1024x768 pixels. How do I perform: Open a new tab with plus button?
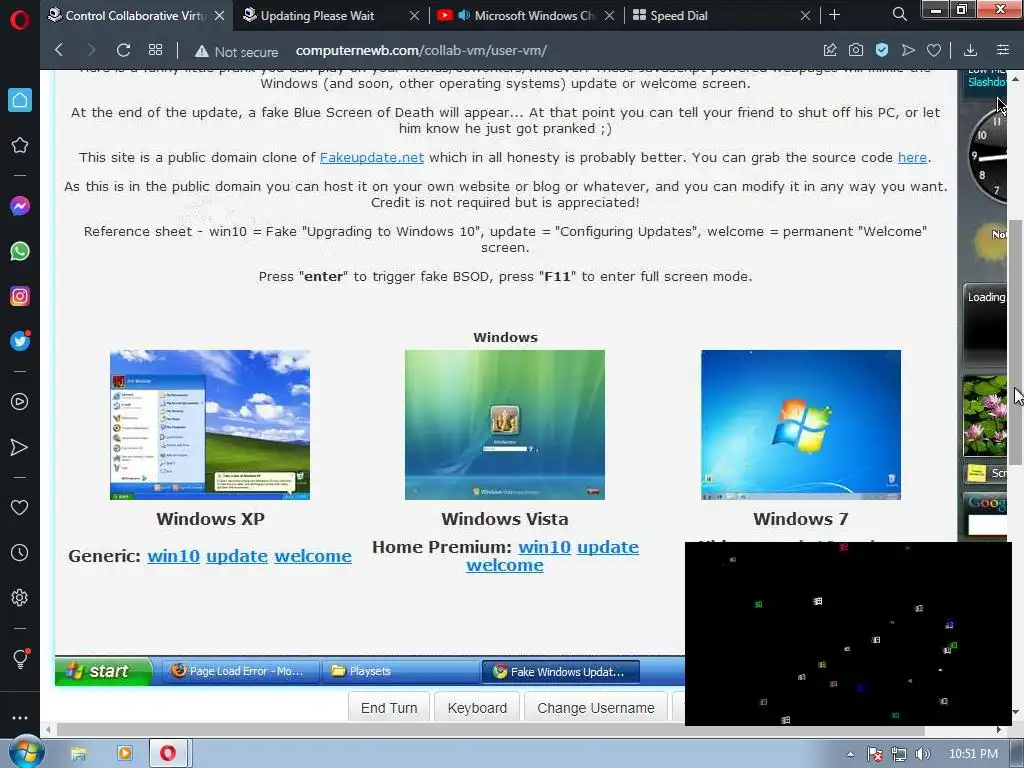pyautogui.click(x=834, y=15)
